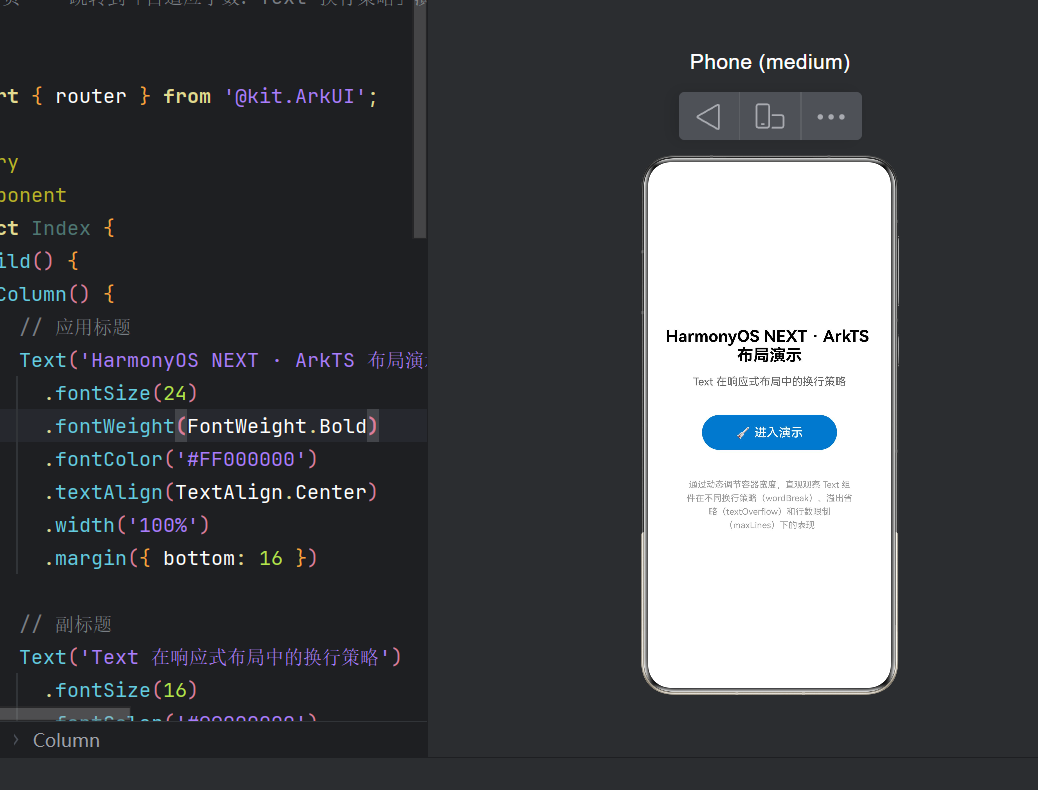Click the HarmonyOS NEXT · ArkTS title in preview
This screenshot has height=790, width=1038.
[767, 346]
